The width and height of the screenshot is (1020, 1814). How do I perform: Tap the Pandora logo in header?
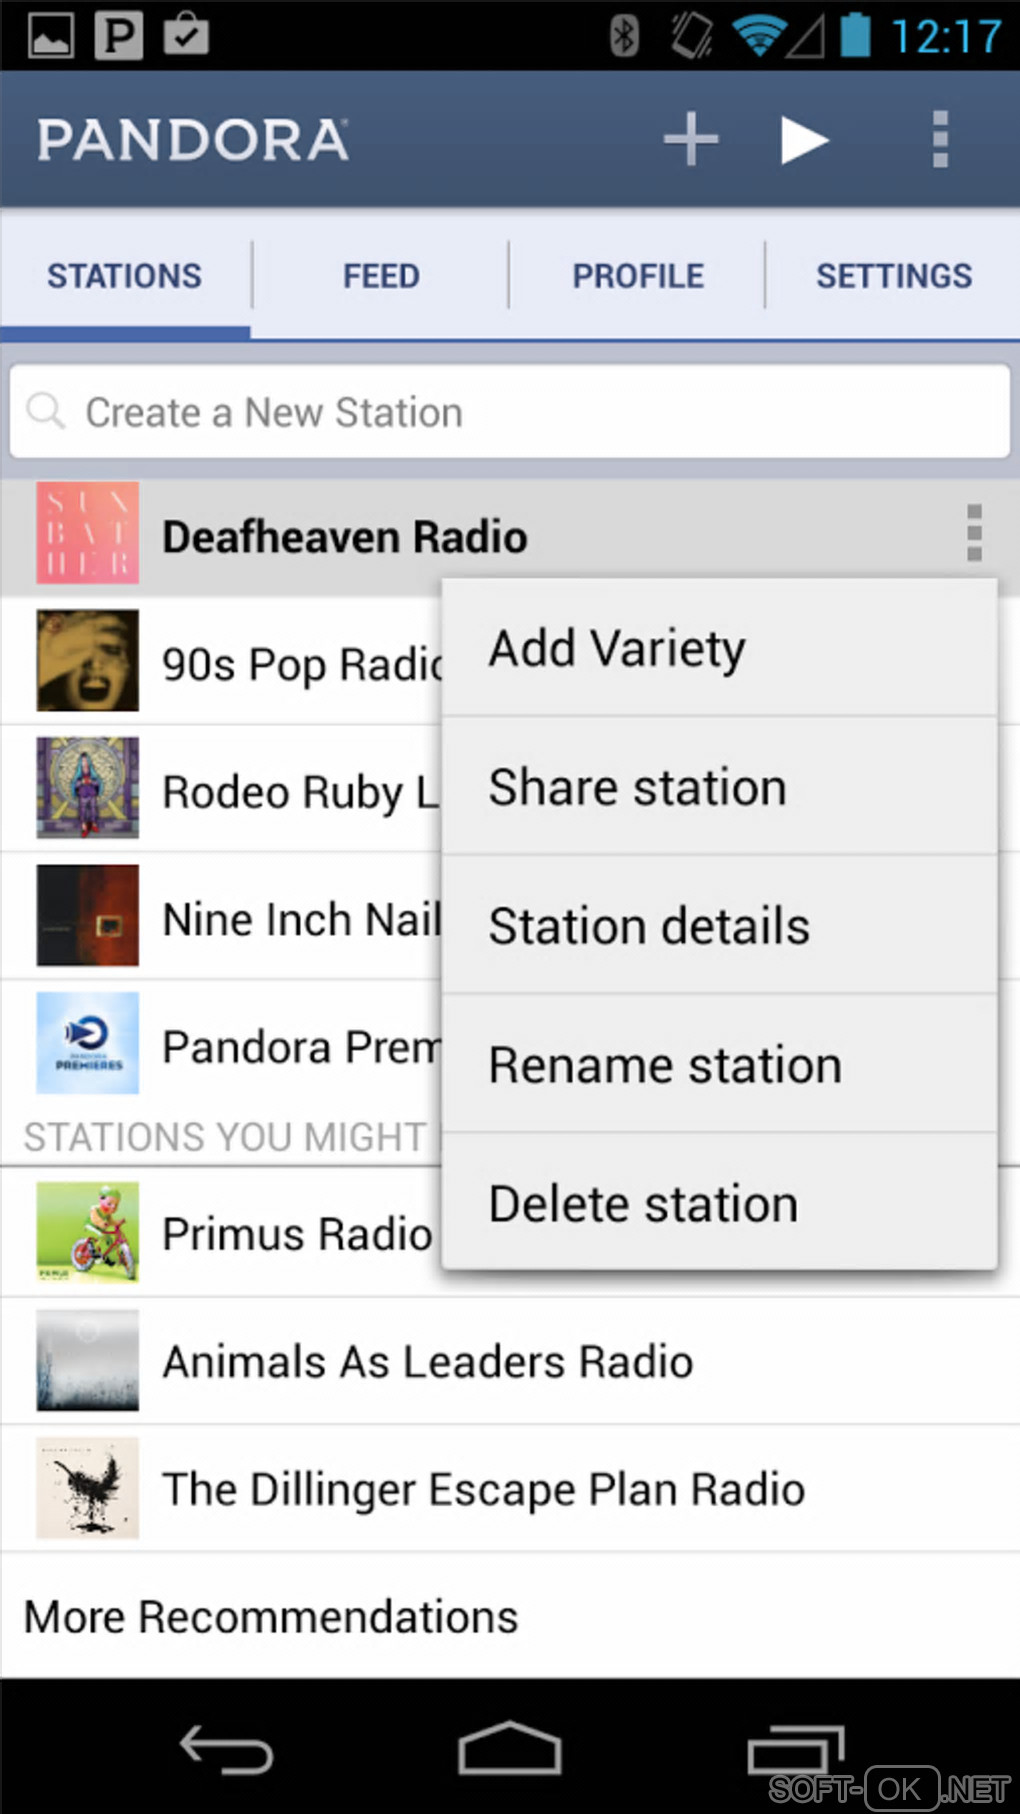193,140
